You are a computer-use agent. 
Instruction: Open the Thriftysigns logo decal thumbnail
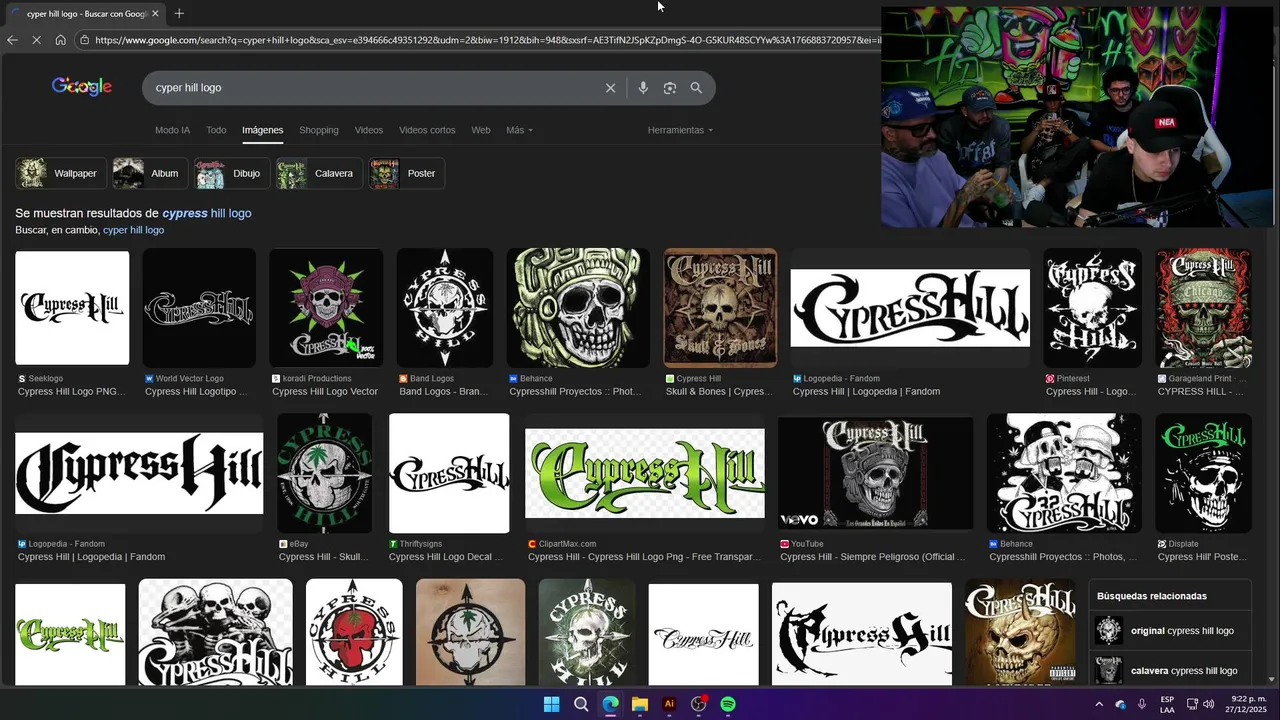(x=449, y=473)
